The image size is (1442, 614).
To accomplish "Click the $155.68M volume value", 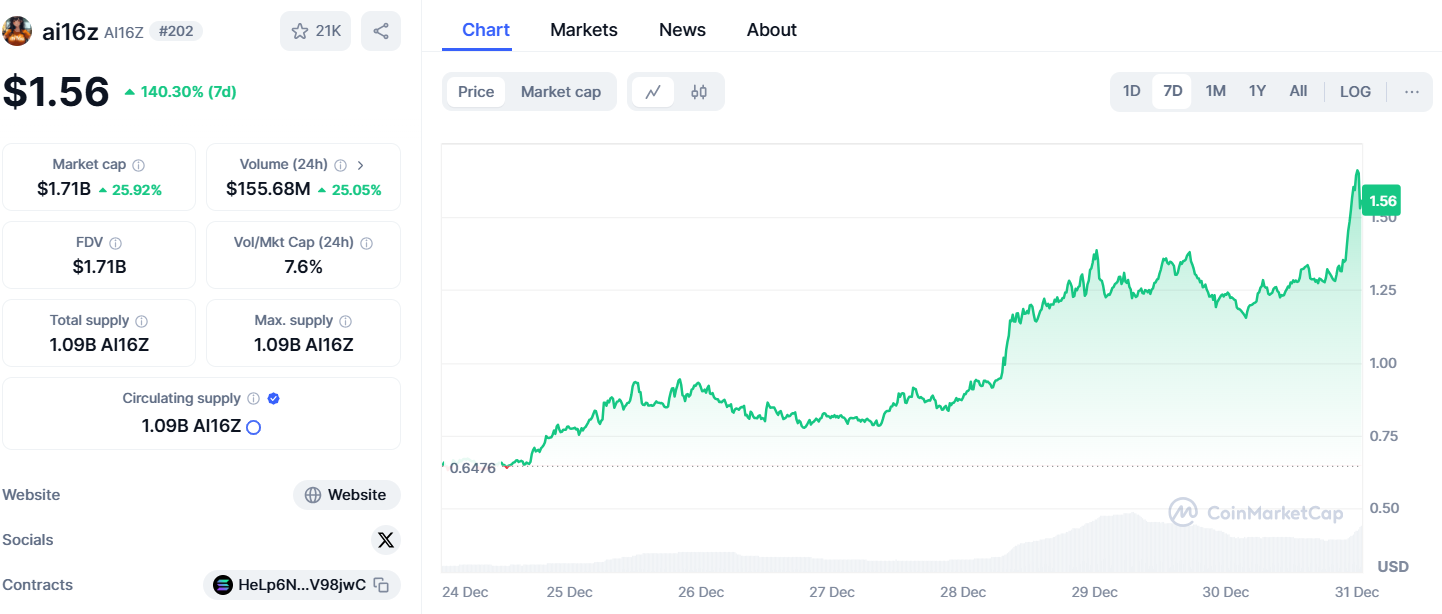I will click(268, 189).
